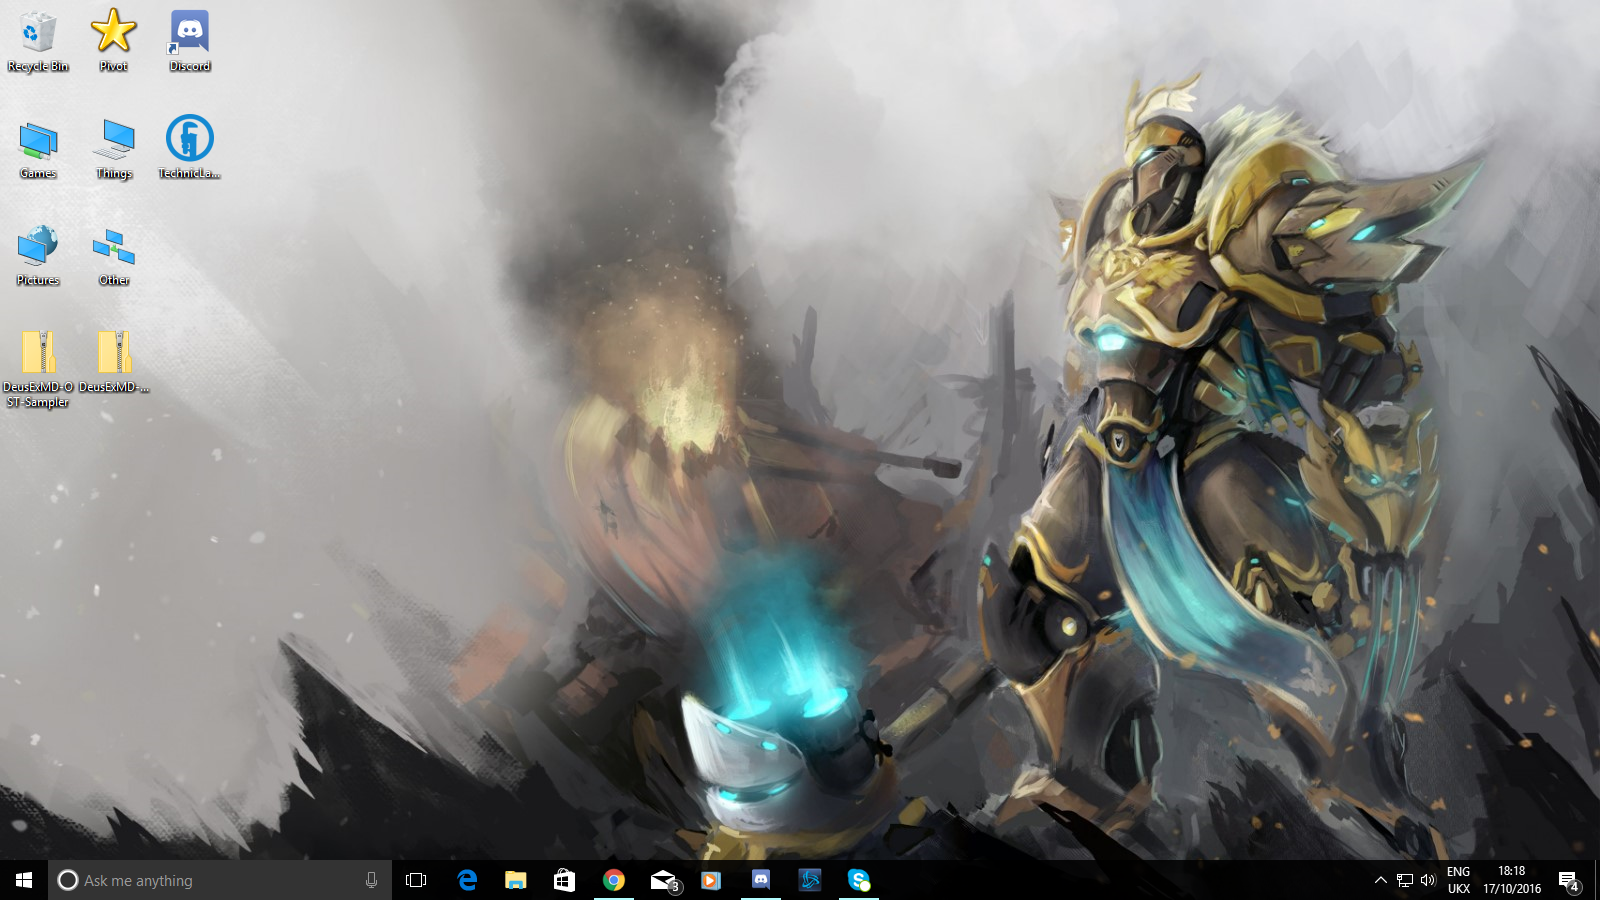Open Task View from taskbar
1600x900 pixels.
click(x=416, y=880)
